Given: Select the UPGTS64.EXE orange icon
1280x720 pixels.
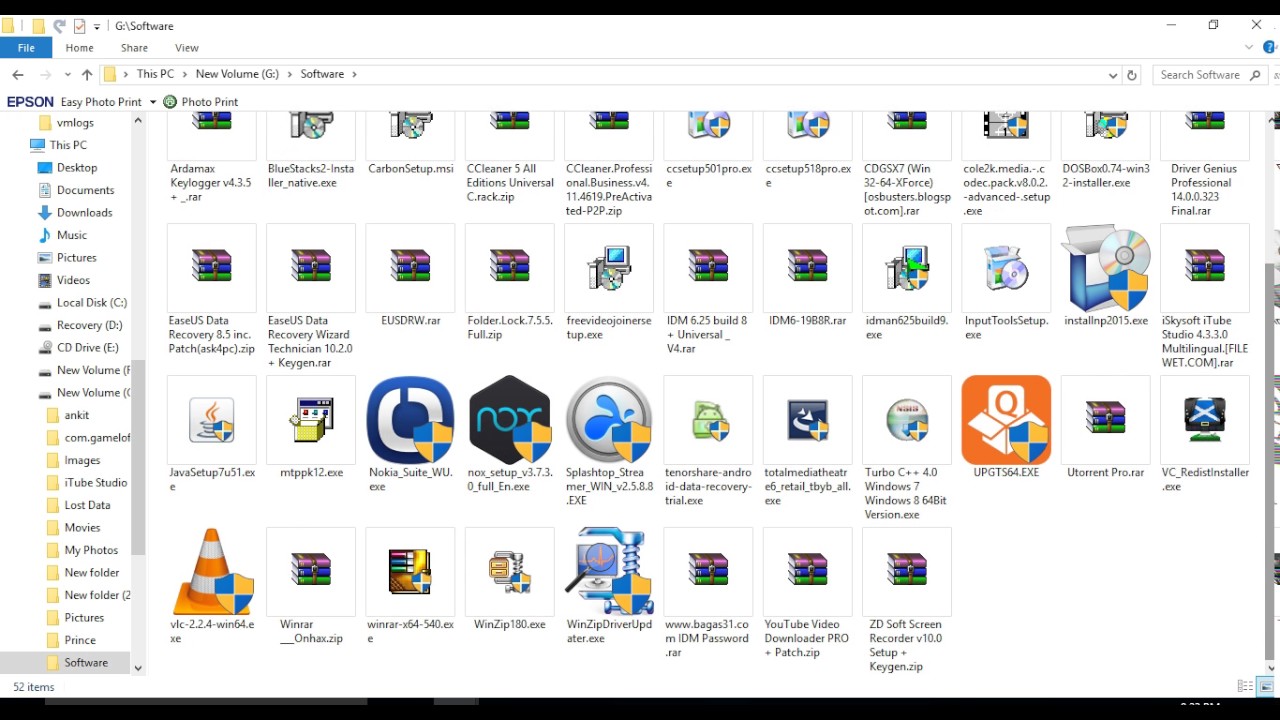Looking at the screenshot, I should tap(1006, 420).
